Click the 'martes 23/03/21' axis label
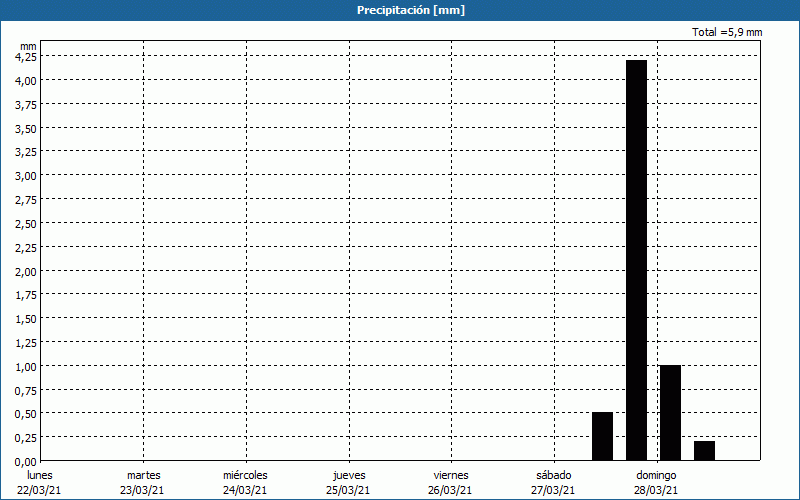This screenshot has width=800, height=500. pyautogui.click(x=142, y=483)
